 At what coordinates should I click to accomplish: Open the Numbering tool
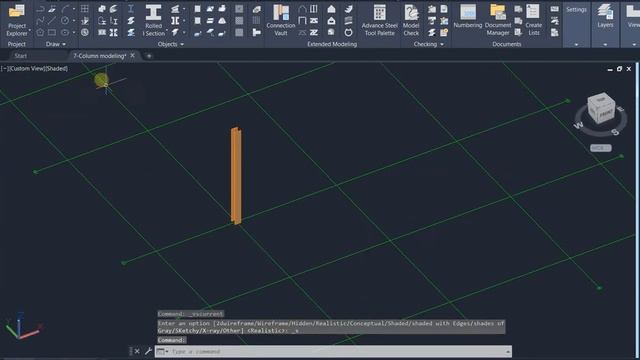468,16
